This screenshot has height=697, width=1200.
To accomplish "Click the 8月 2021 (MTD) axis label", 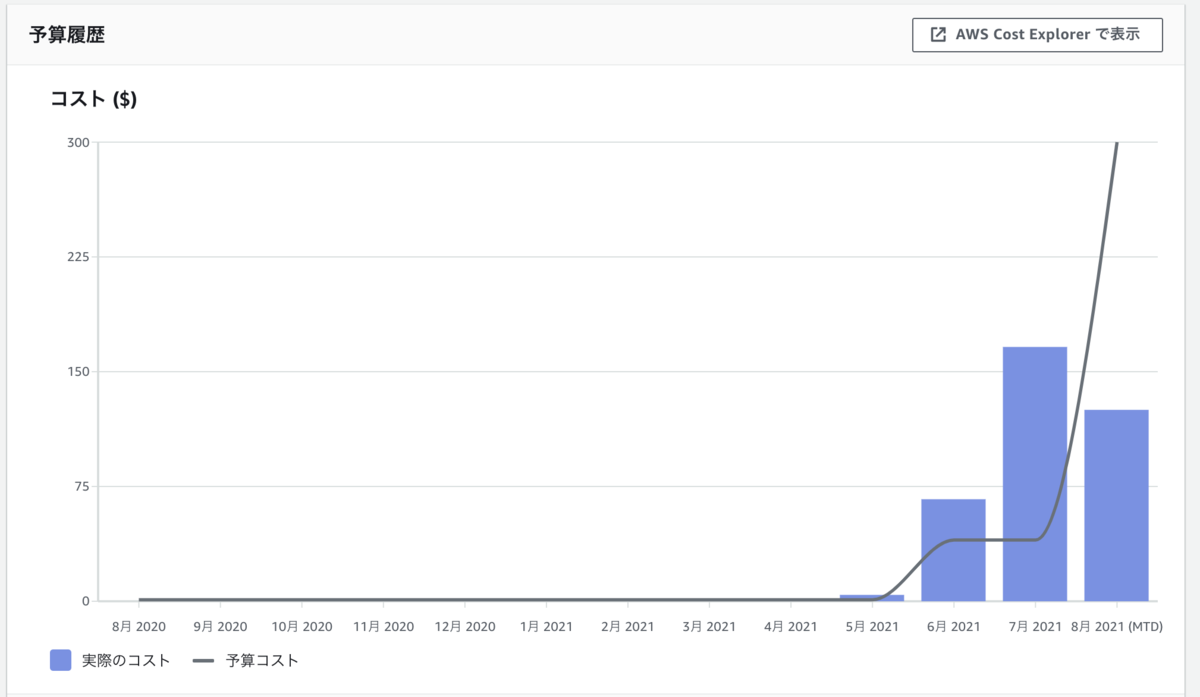I will 1116,627.
